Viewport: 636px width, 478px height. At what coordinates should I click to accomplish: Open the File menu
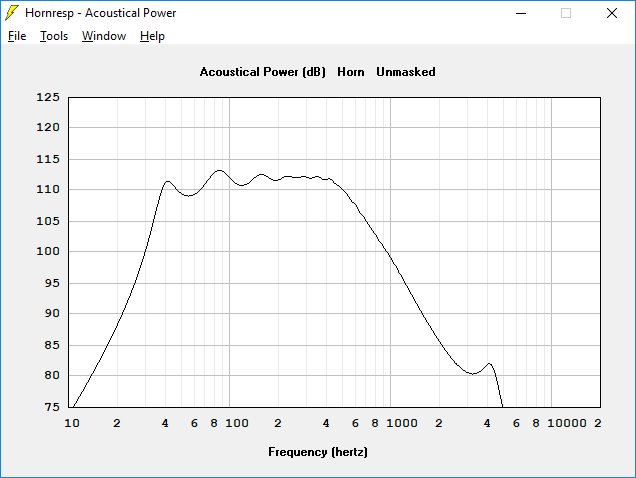(17, 36)
